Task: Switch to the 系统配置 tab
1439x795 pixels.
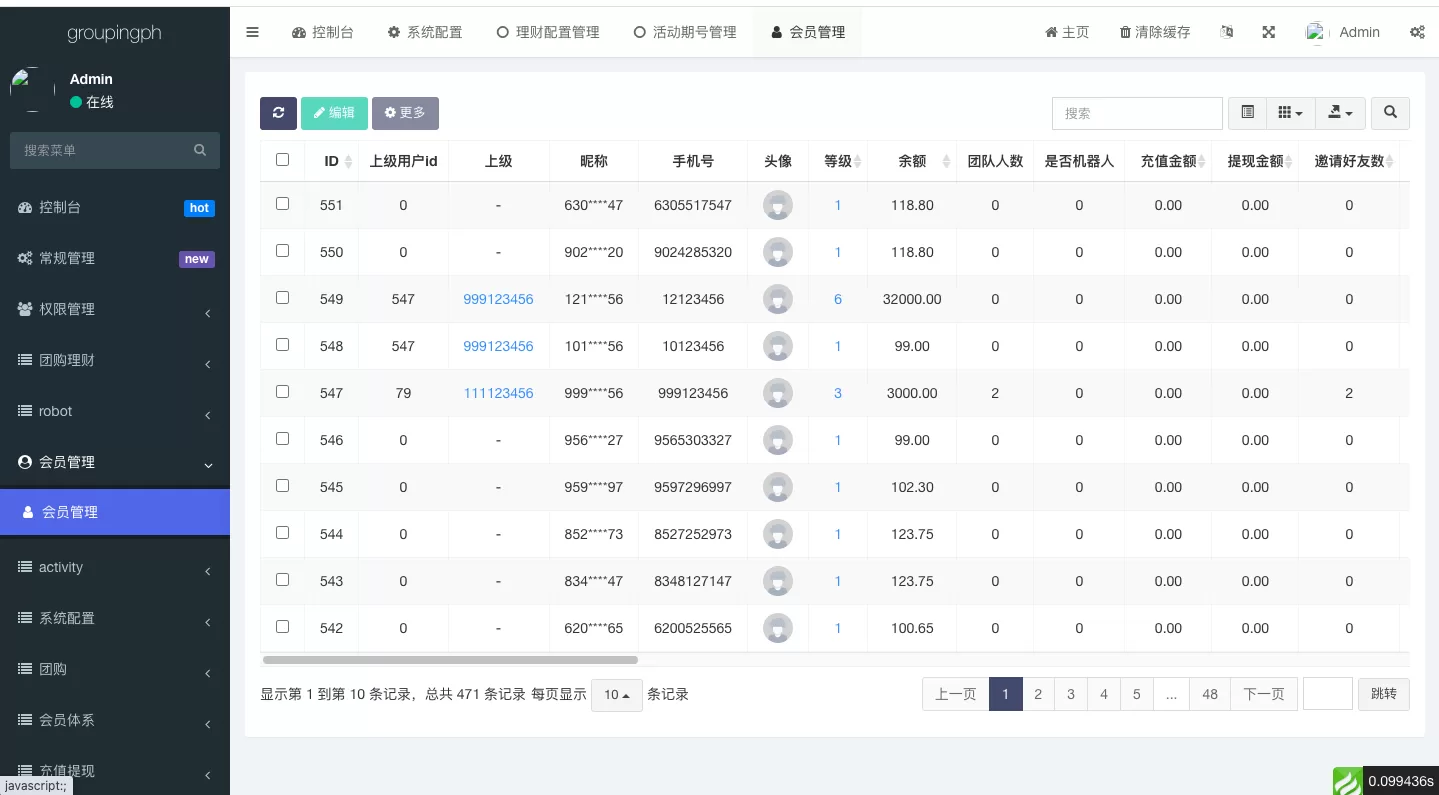Action: coord(425,32)
